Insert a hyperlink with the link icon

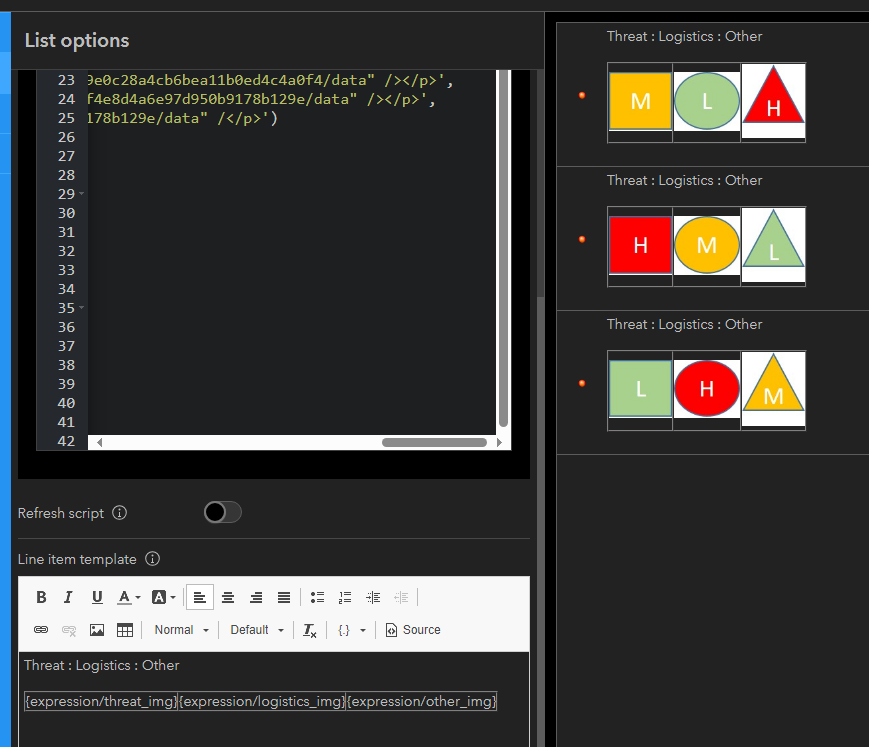[41, 630]
